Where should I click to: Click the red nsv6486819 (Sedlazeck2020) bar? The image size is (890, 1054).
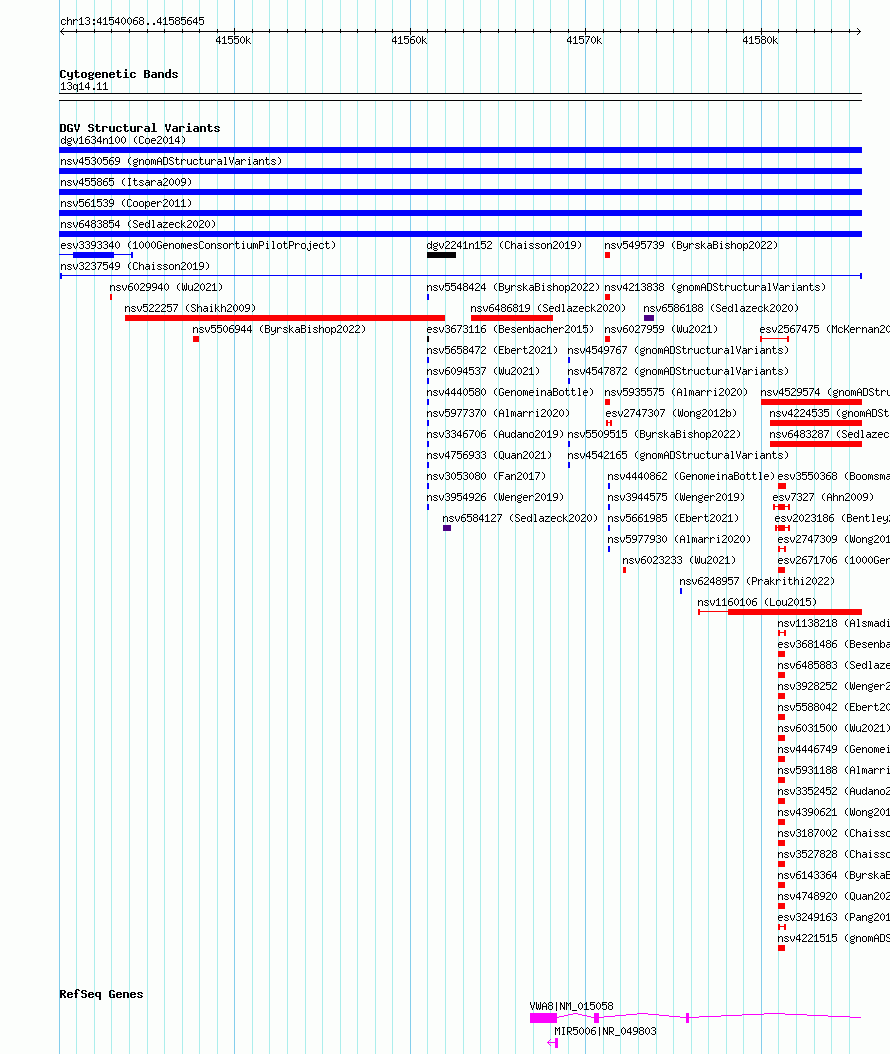pyautogui.click(x=512, y=318)
